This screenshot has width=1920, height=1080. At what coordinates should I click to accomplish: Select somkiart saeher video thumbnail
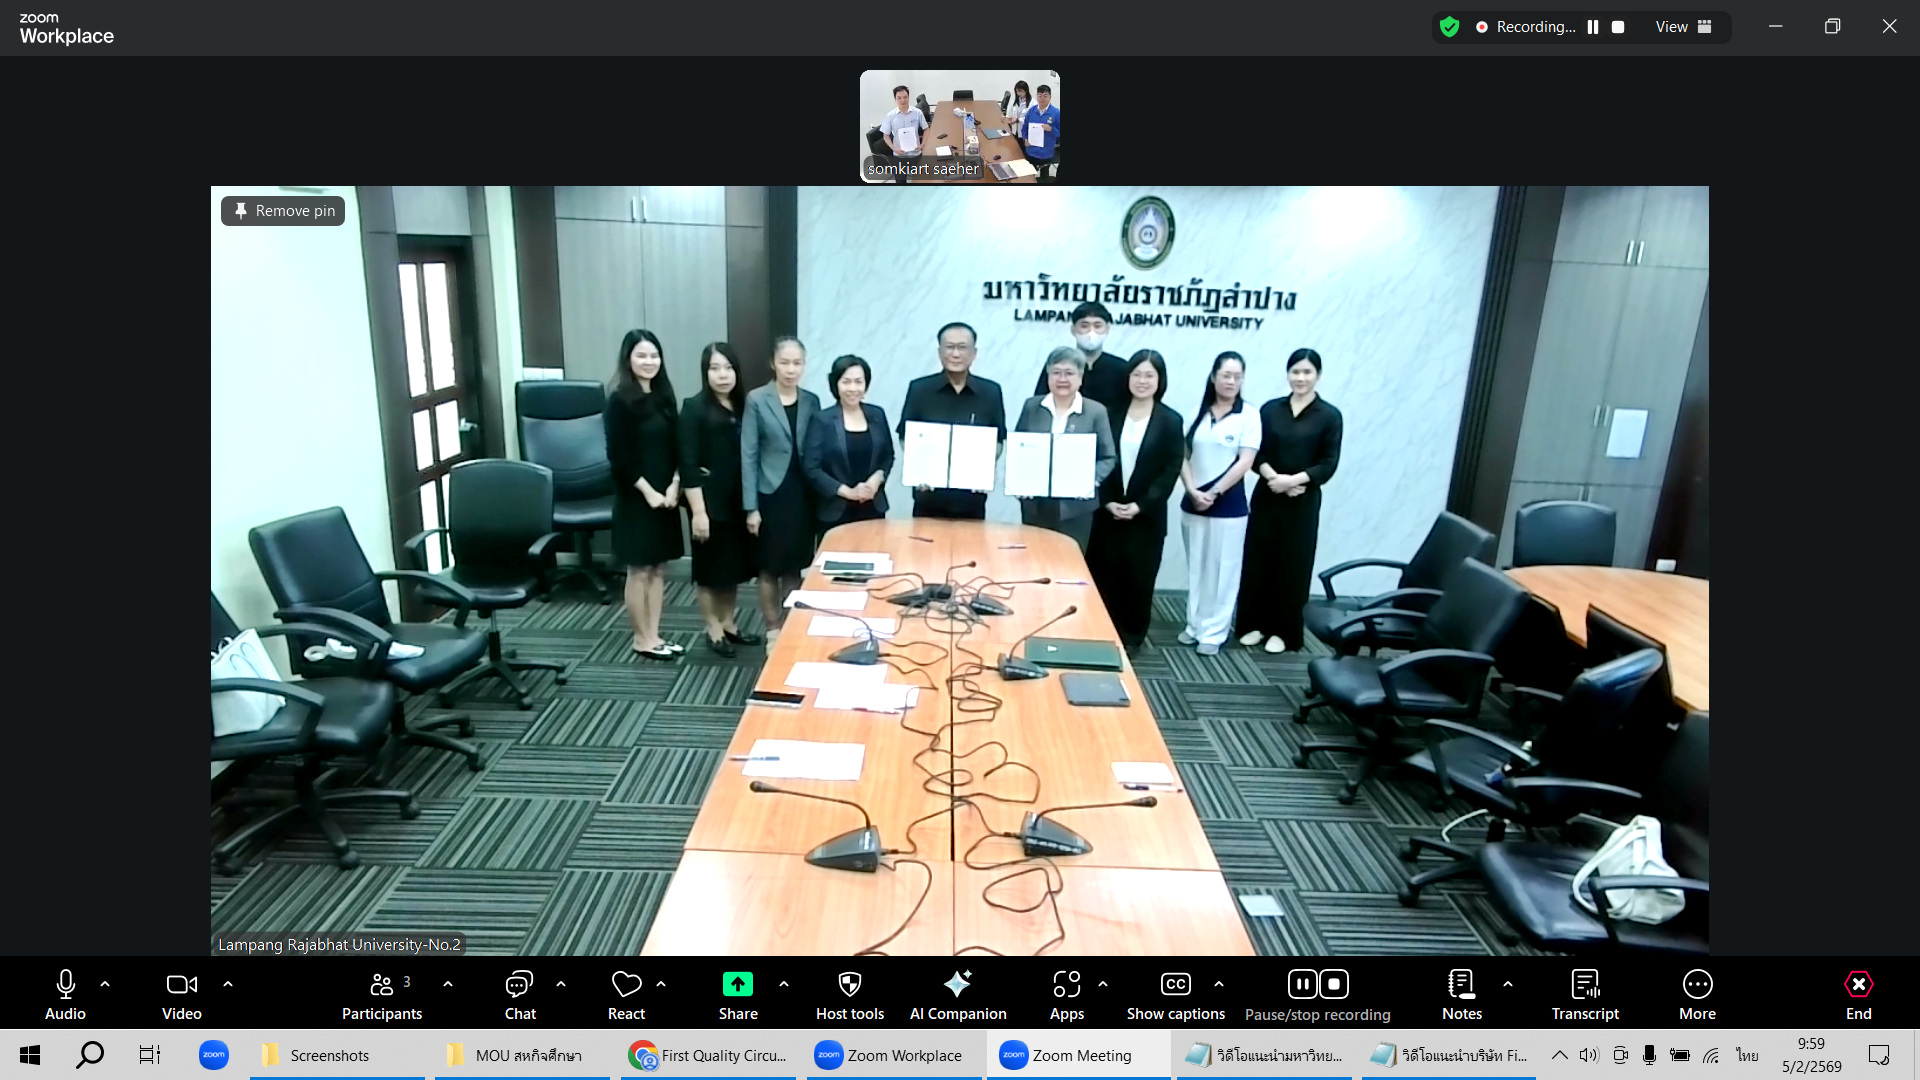(x=959, y=126)
